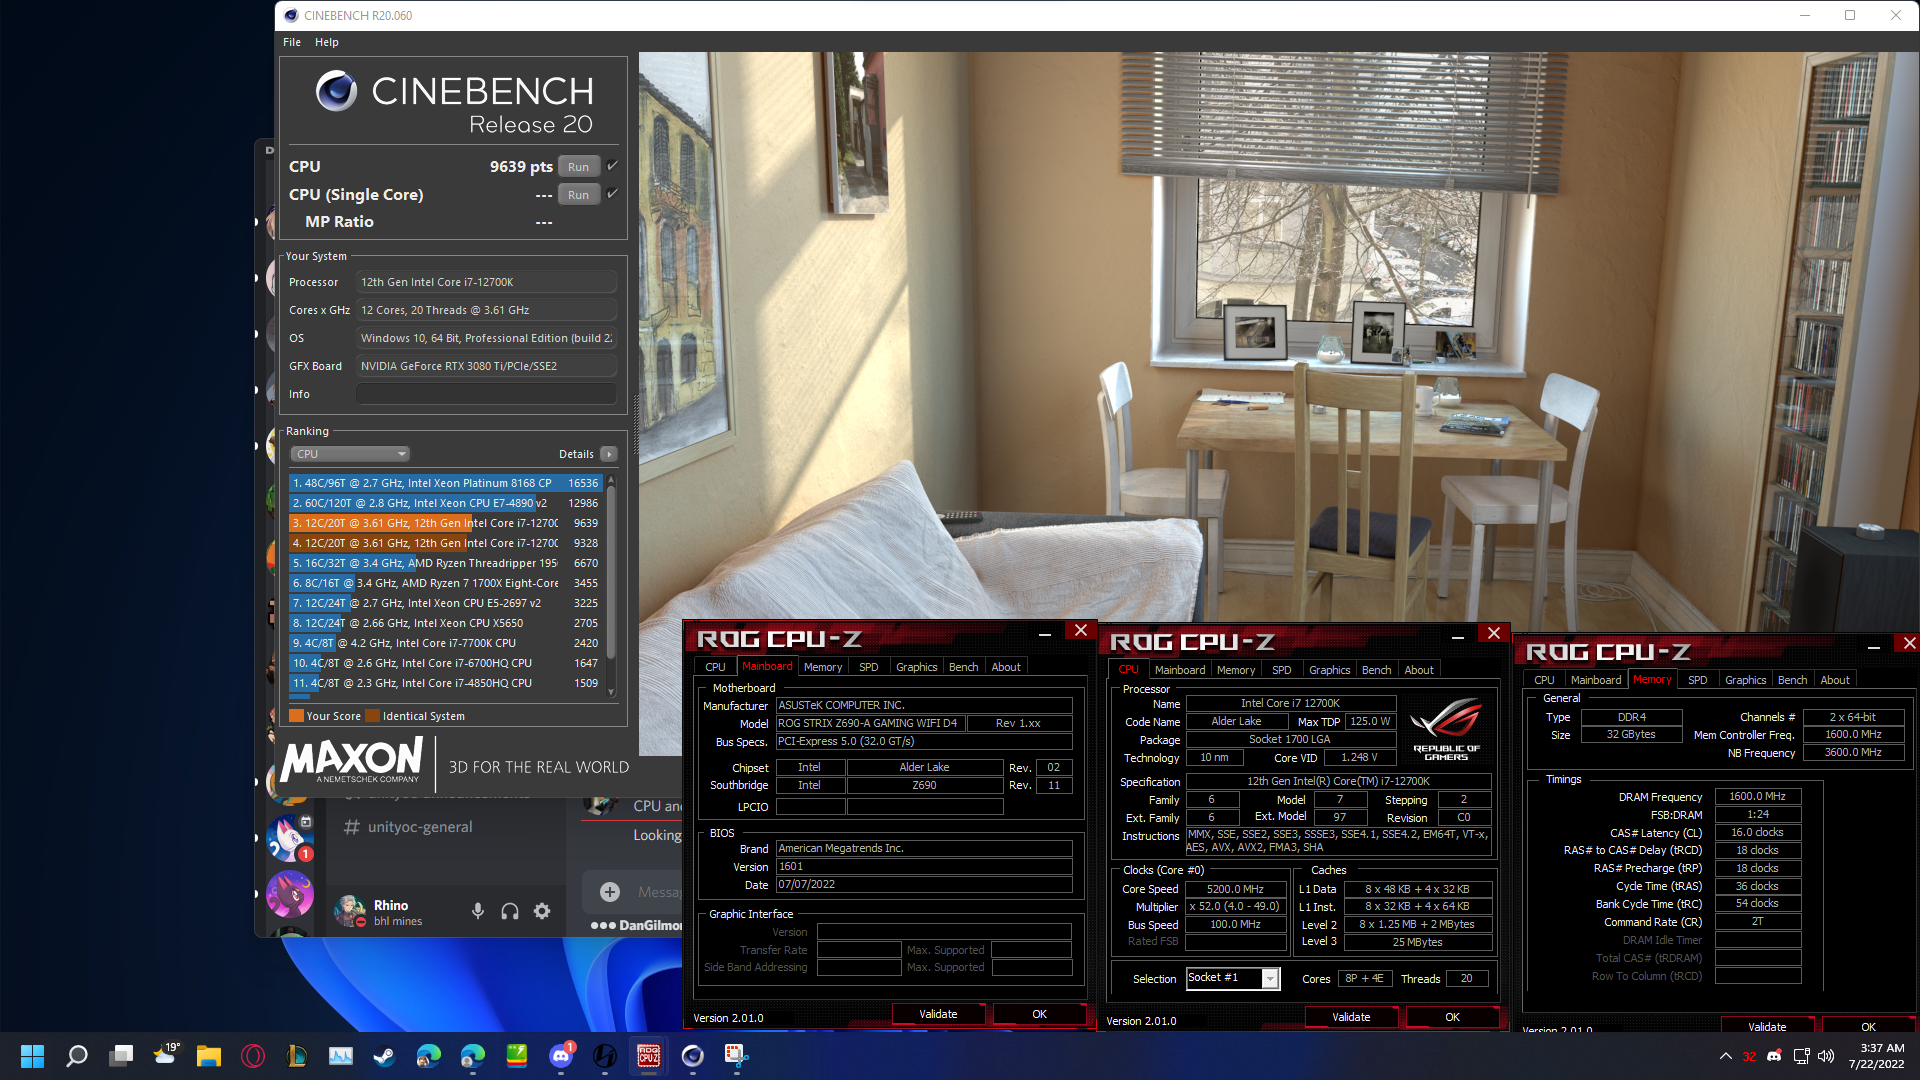Click the plus attach button in Discord message box
1920x1080 pixels.
[610, 892]
